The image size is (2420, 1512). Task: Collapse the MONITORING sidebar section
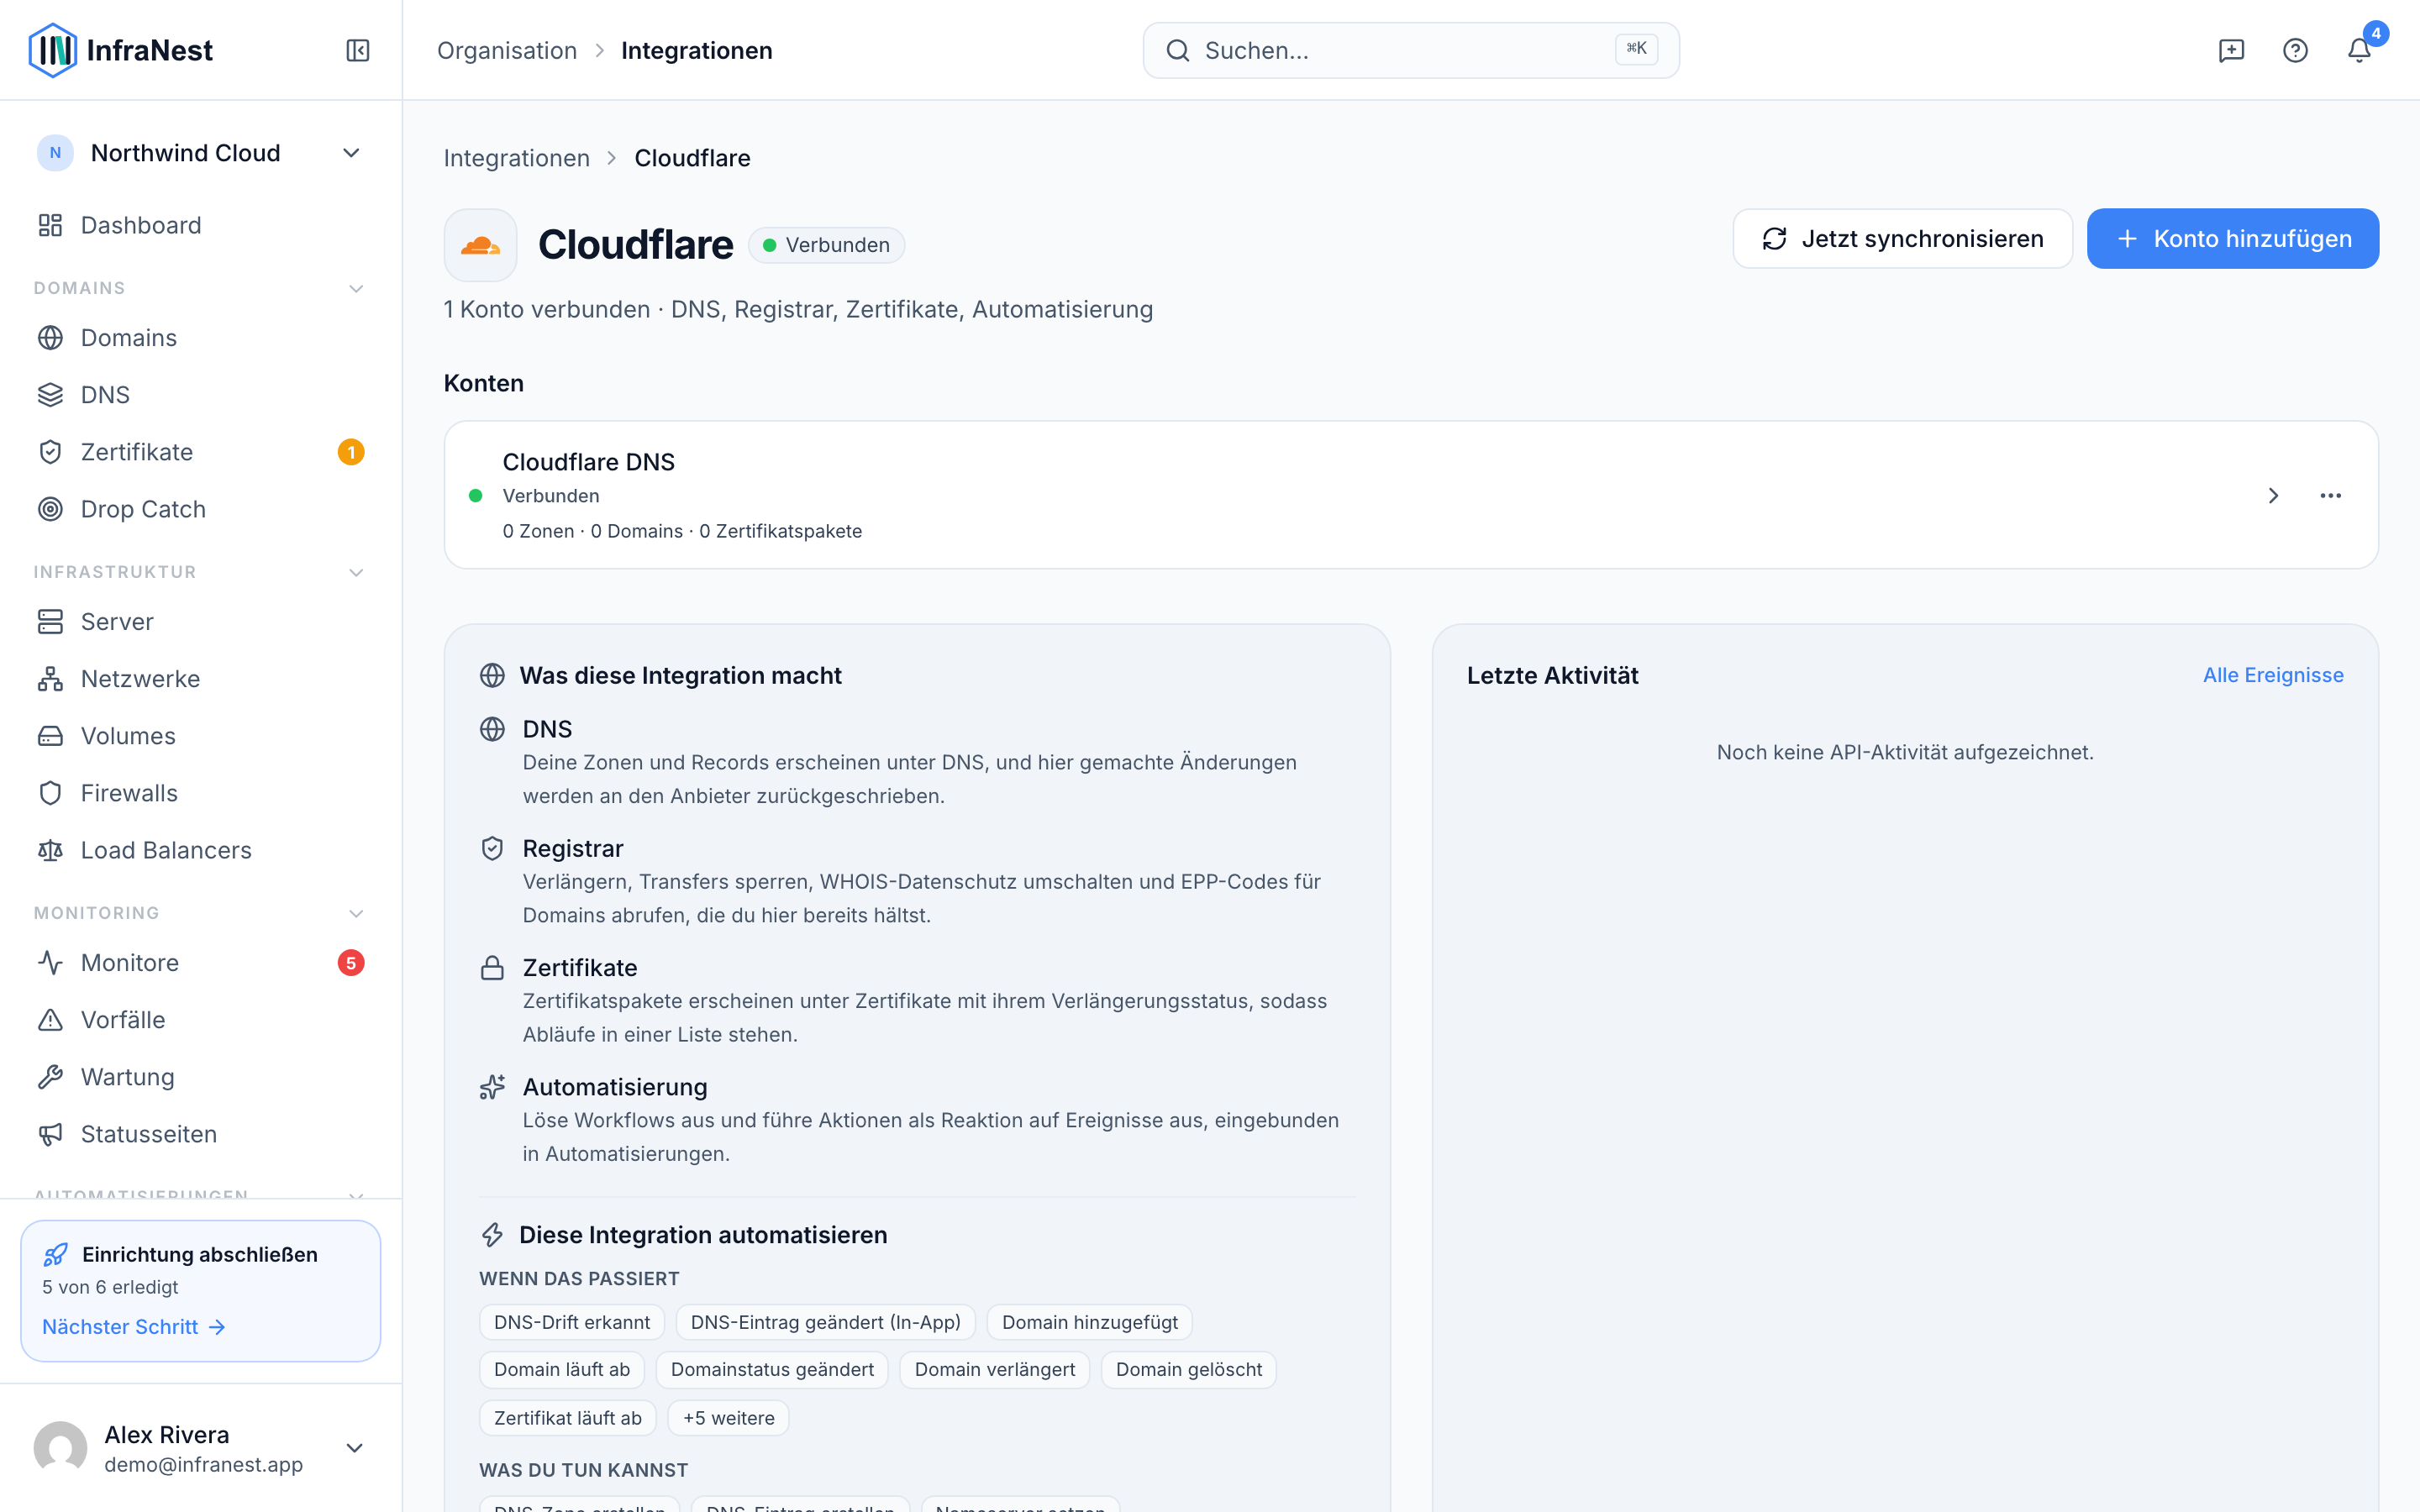[x=355, y=914]
